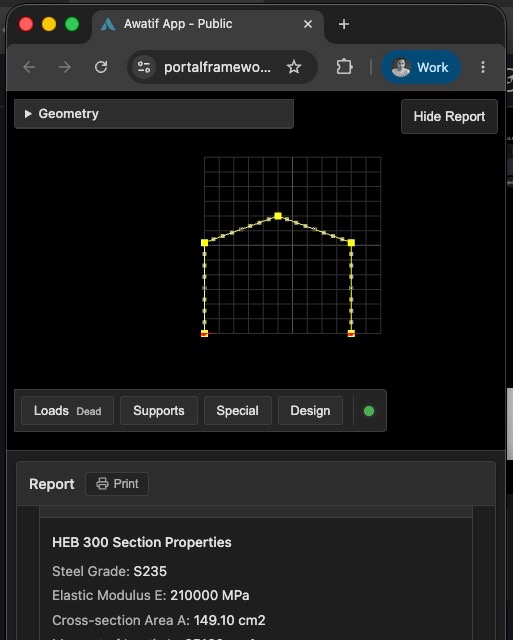Click the address bar URL portalframewo...
The height and width of the screenshot is (640, 513).
pos(217,67)
